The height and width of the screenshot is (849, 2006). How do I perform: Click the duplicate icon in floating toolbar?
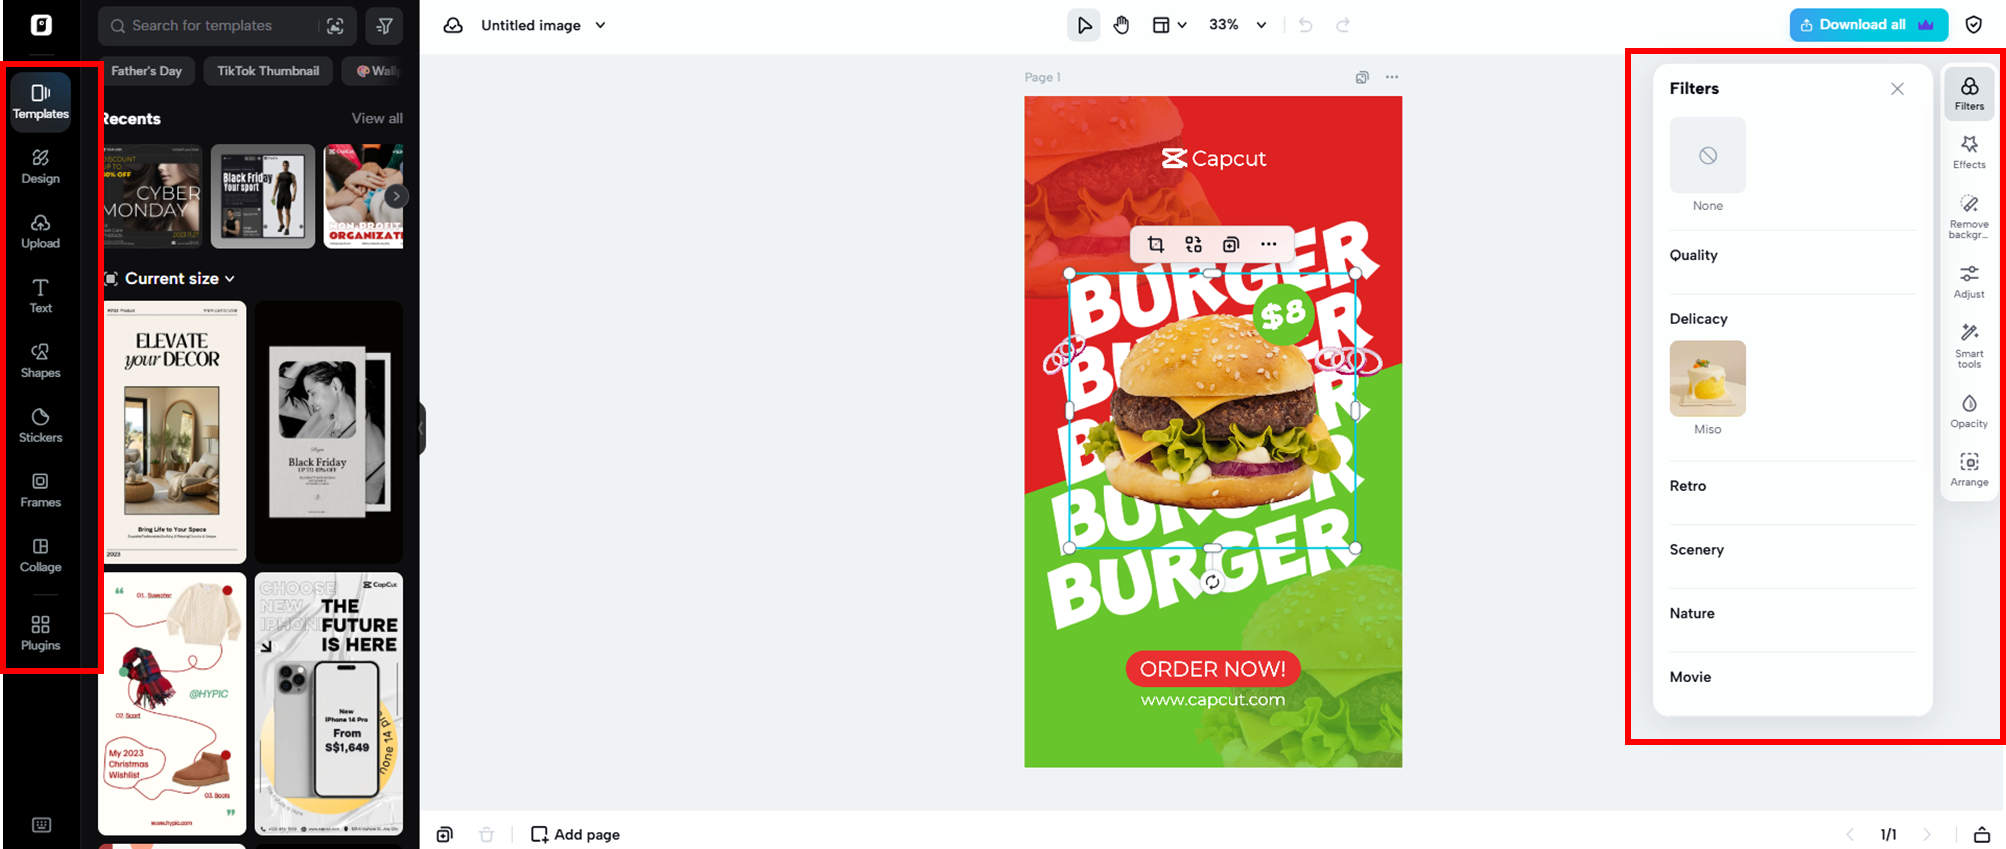click(x=1231, y=244)
